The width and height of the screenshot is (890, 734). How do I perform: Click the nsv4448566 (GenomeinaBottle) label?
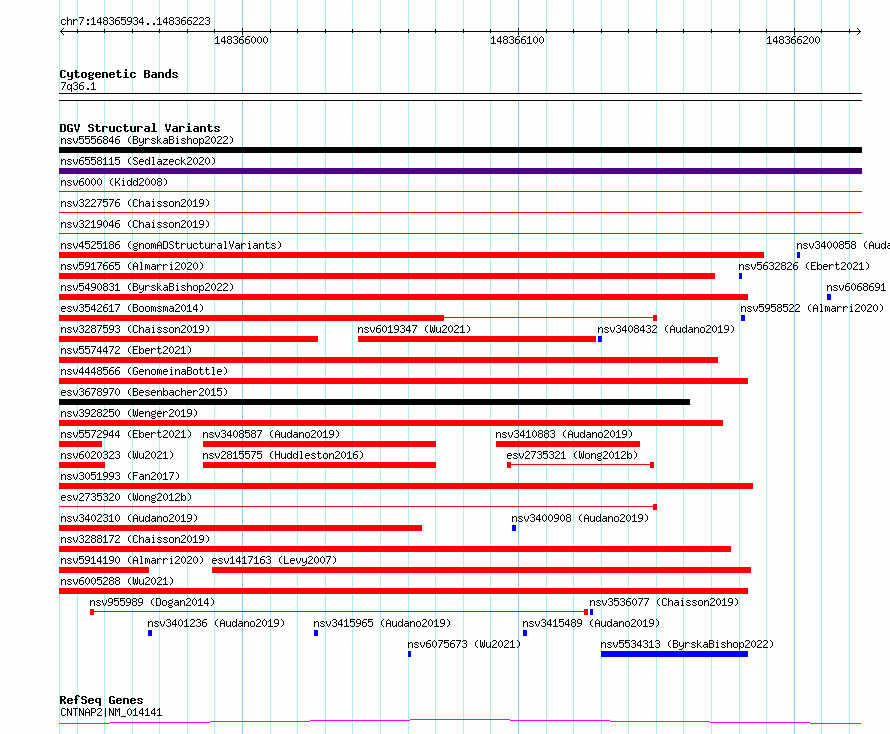pyautogui.click(x=144, y=371)
